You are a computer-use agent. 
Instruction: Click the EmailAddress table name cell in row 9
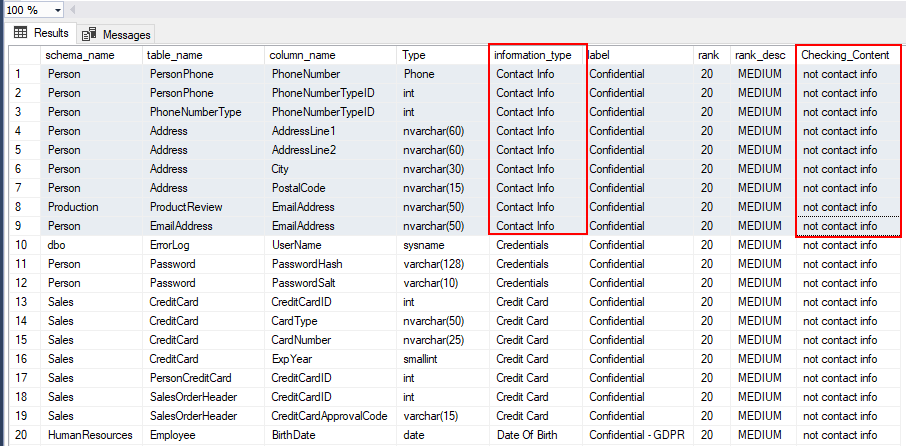click(203, 226)
